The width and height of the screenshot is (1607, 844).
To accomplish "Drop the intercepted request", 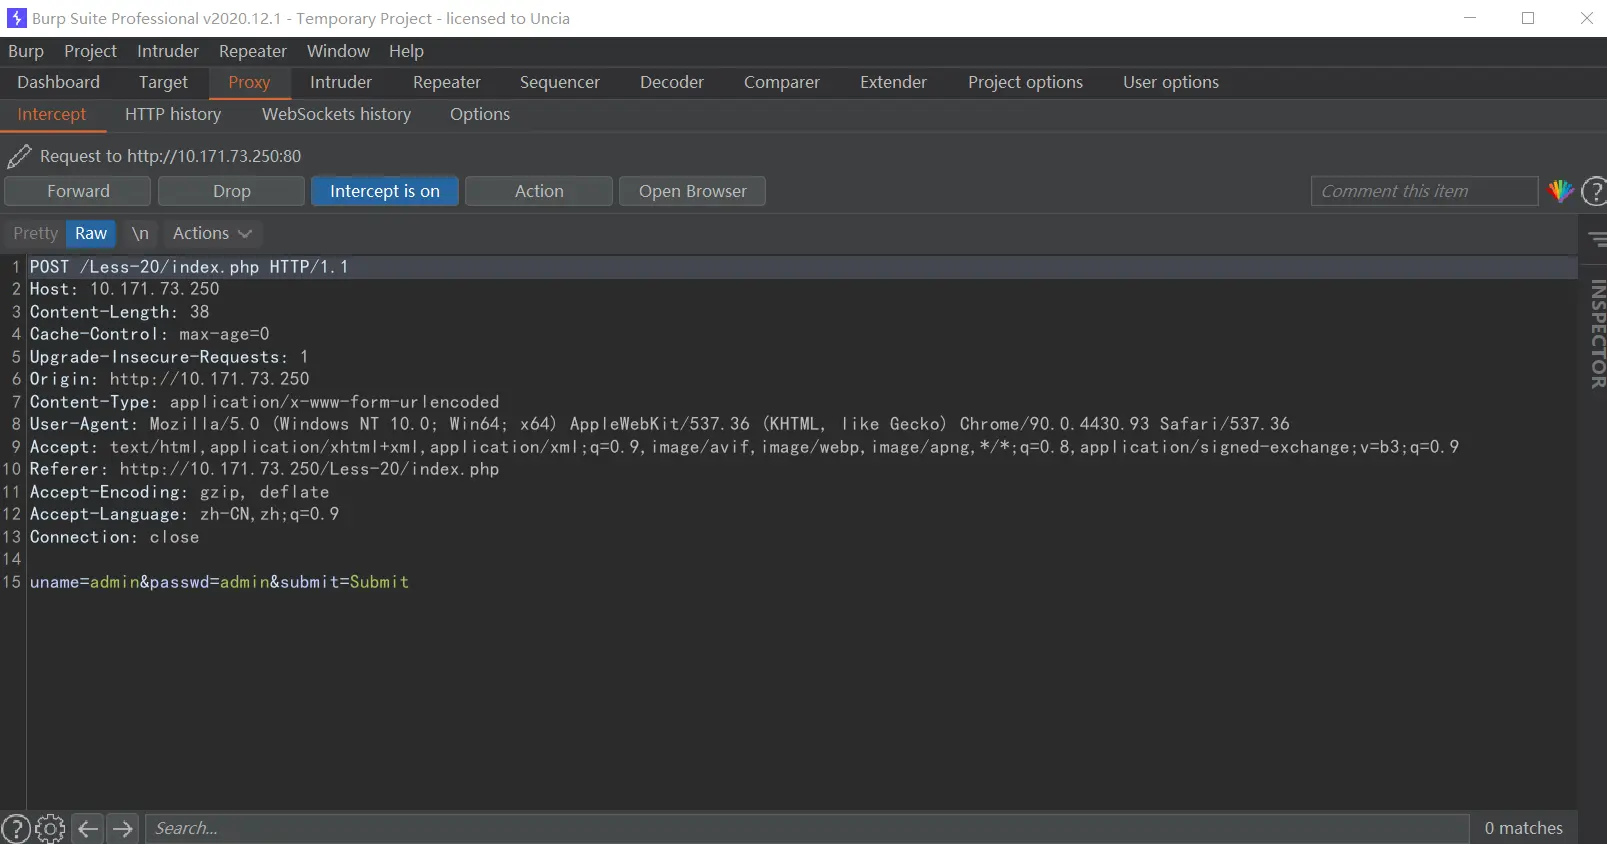I will (x=231, y=191).
